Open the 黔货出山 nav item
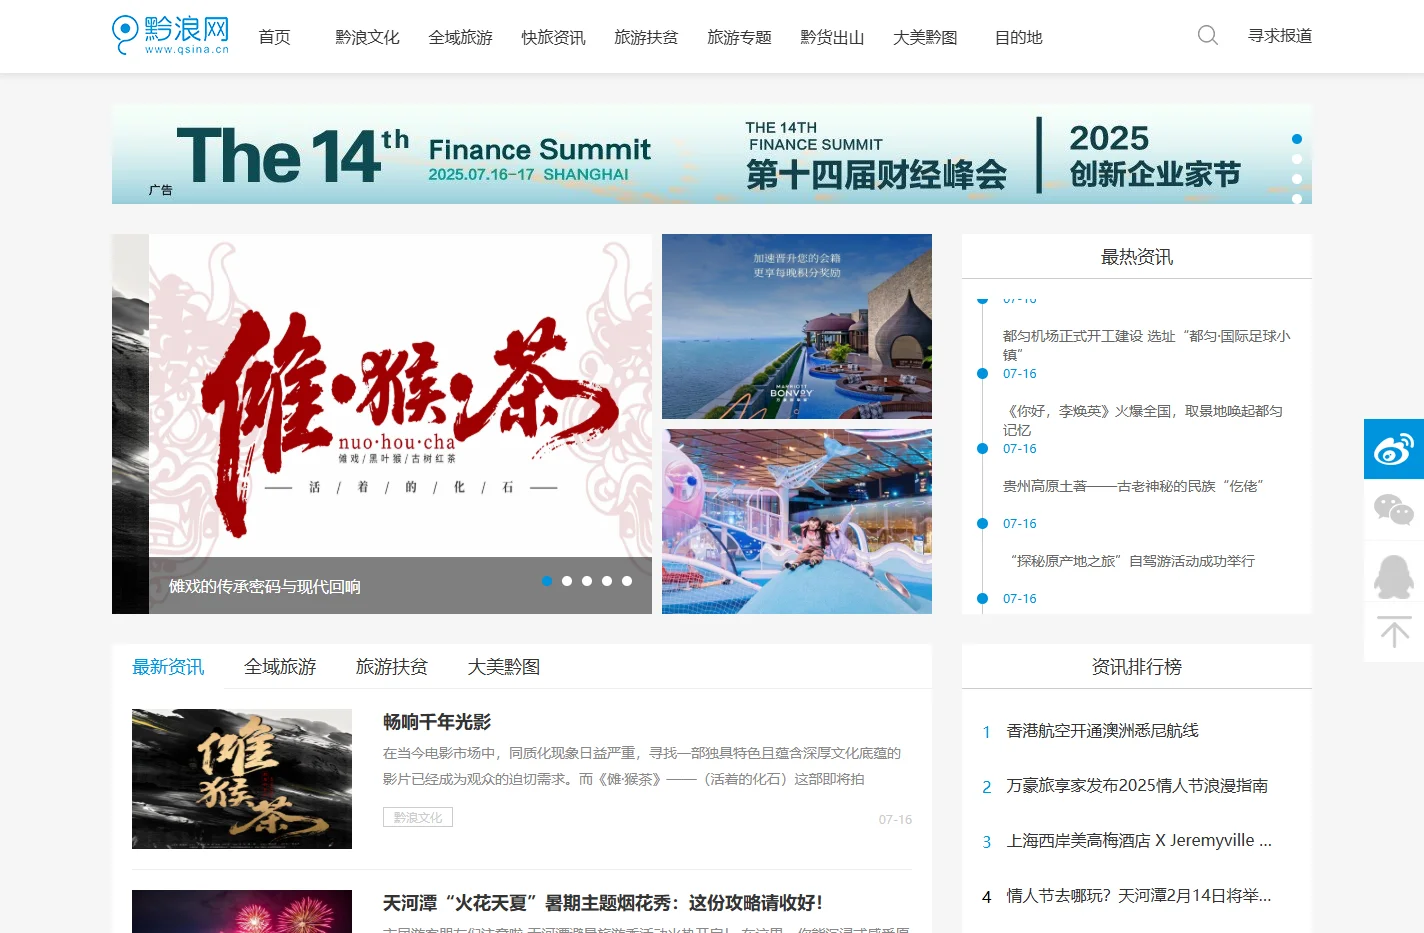1424x933 pixels. click(832, 37)
